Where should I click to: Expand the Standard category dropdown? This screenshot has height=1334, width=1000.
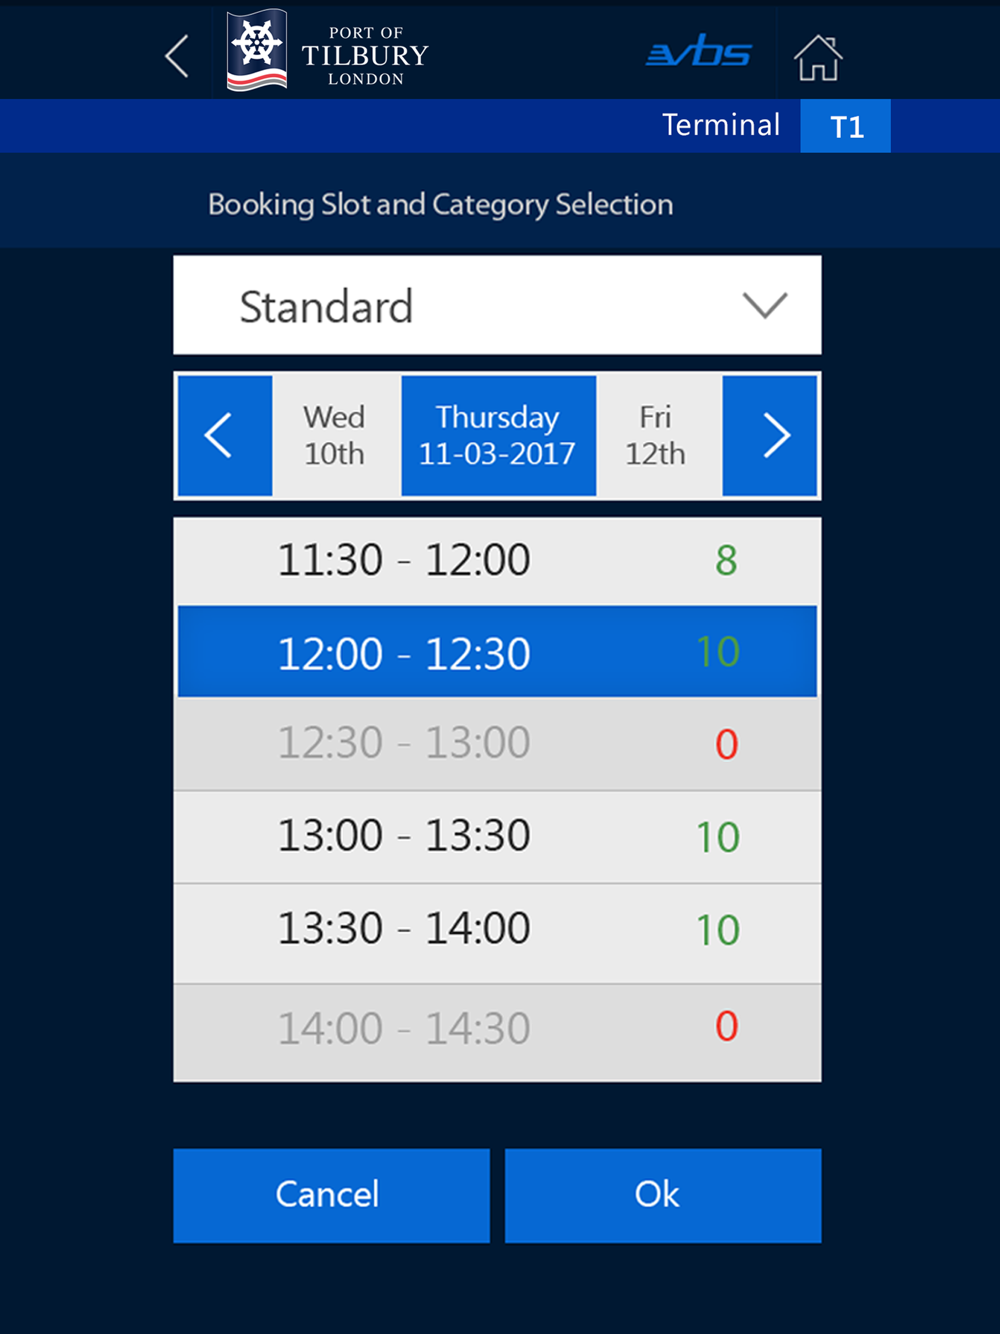(497, 305)
